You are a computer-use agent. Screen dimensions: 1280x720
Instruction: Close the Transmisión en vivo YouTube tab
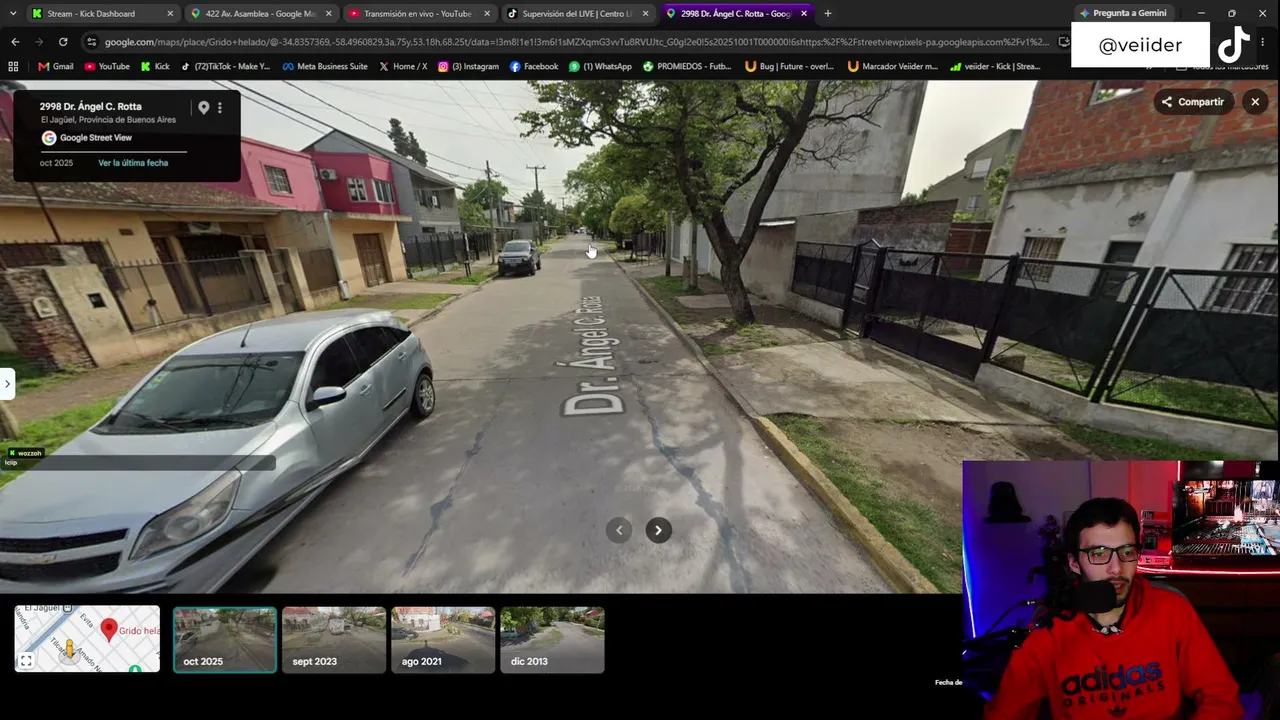487,14
